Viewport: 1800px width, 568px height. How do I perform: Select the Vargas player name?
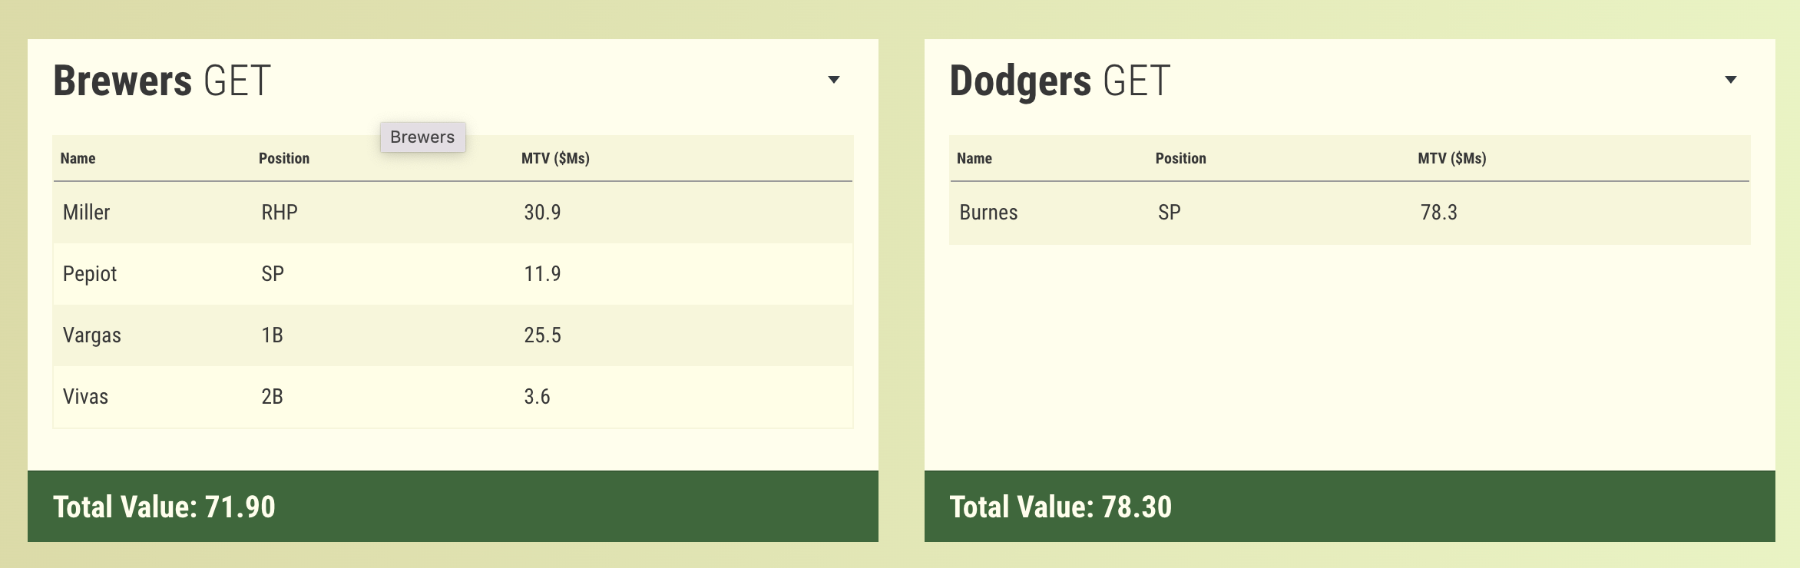tap(92, 335)
